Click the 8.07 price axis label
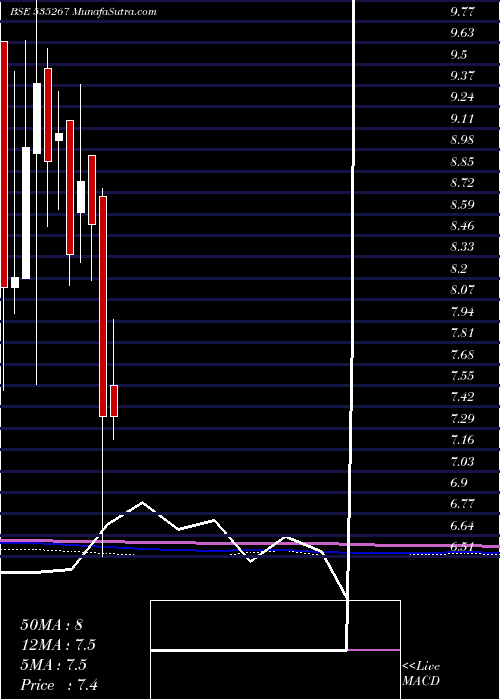The width and height of the screenshot is (500, 700). [462, 291]
